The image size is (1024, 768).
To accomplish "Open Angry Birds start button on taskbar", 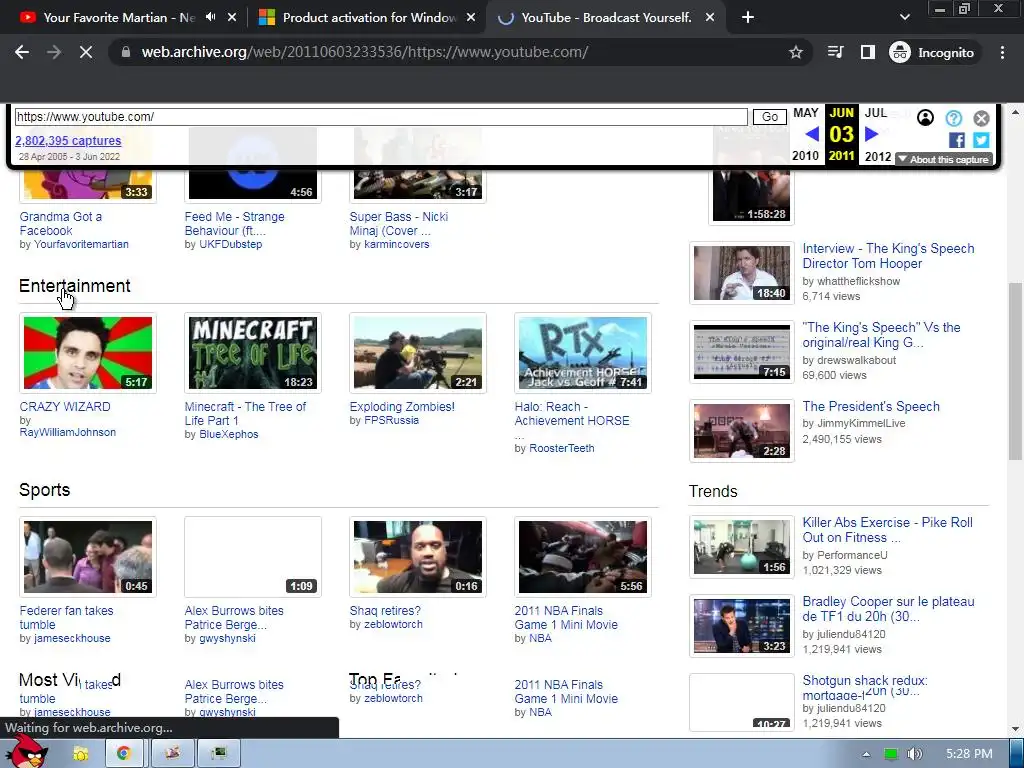I will pos(26,752).
